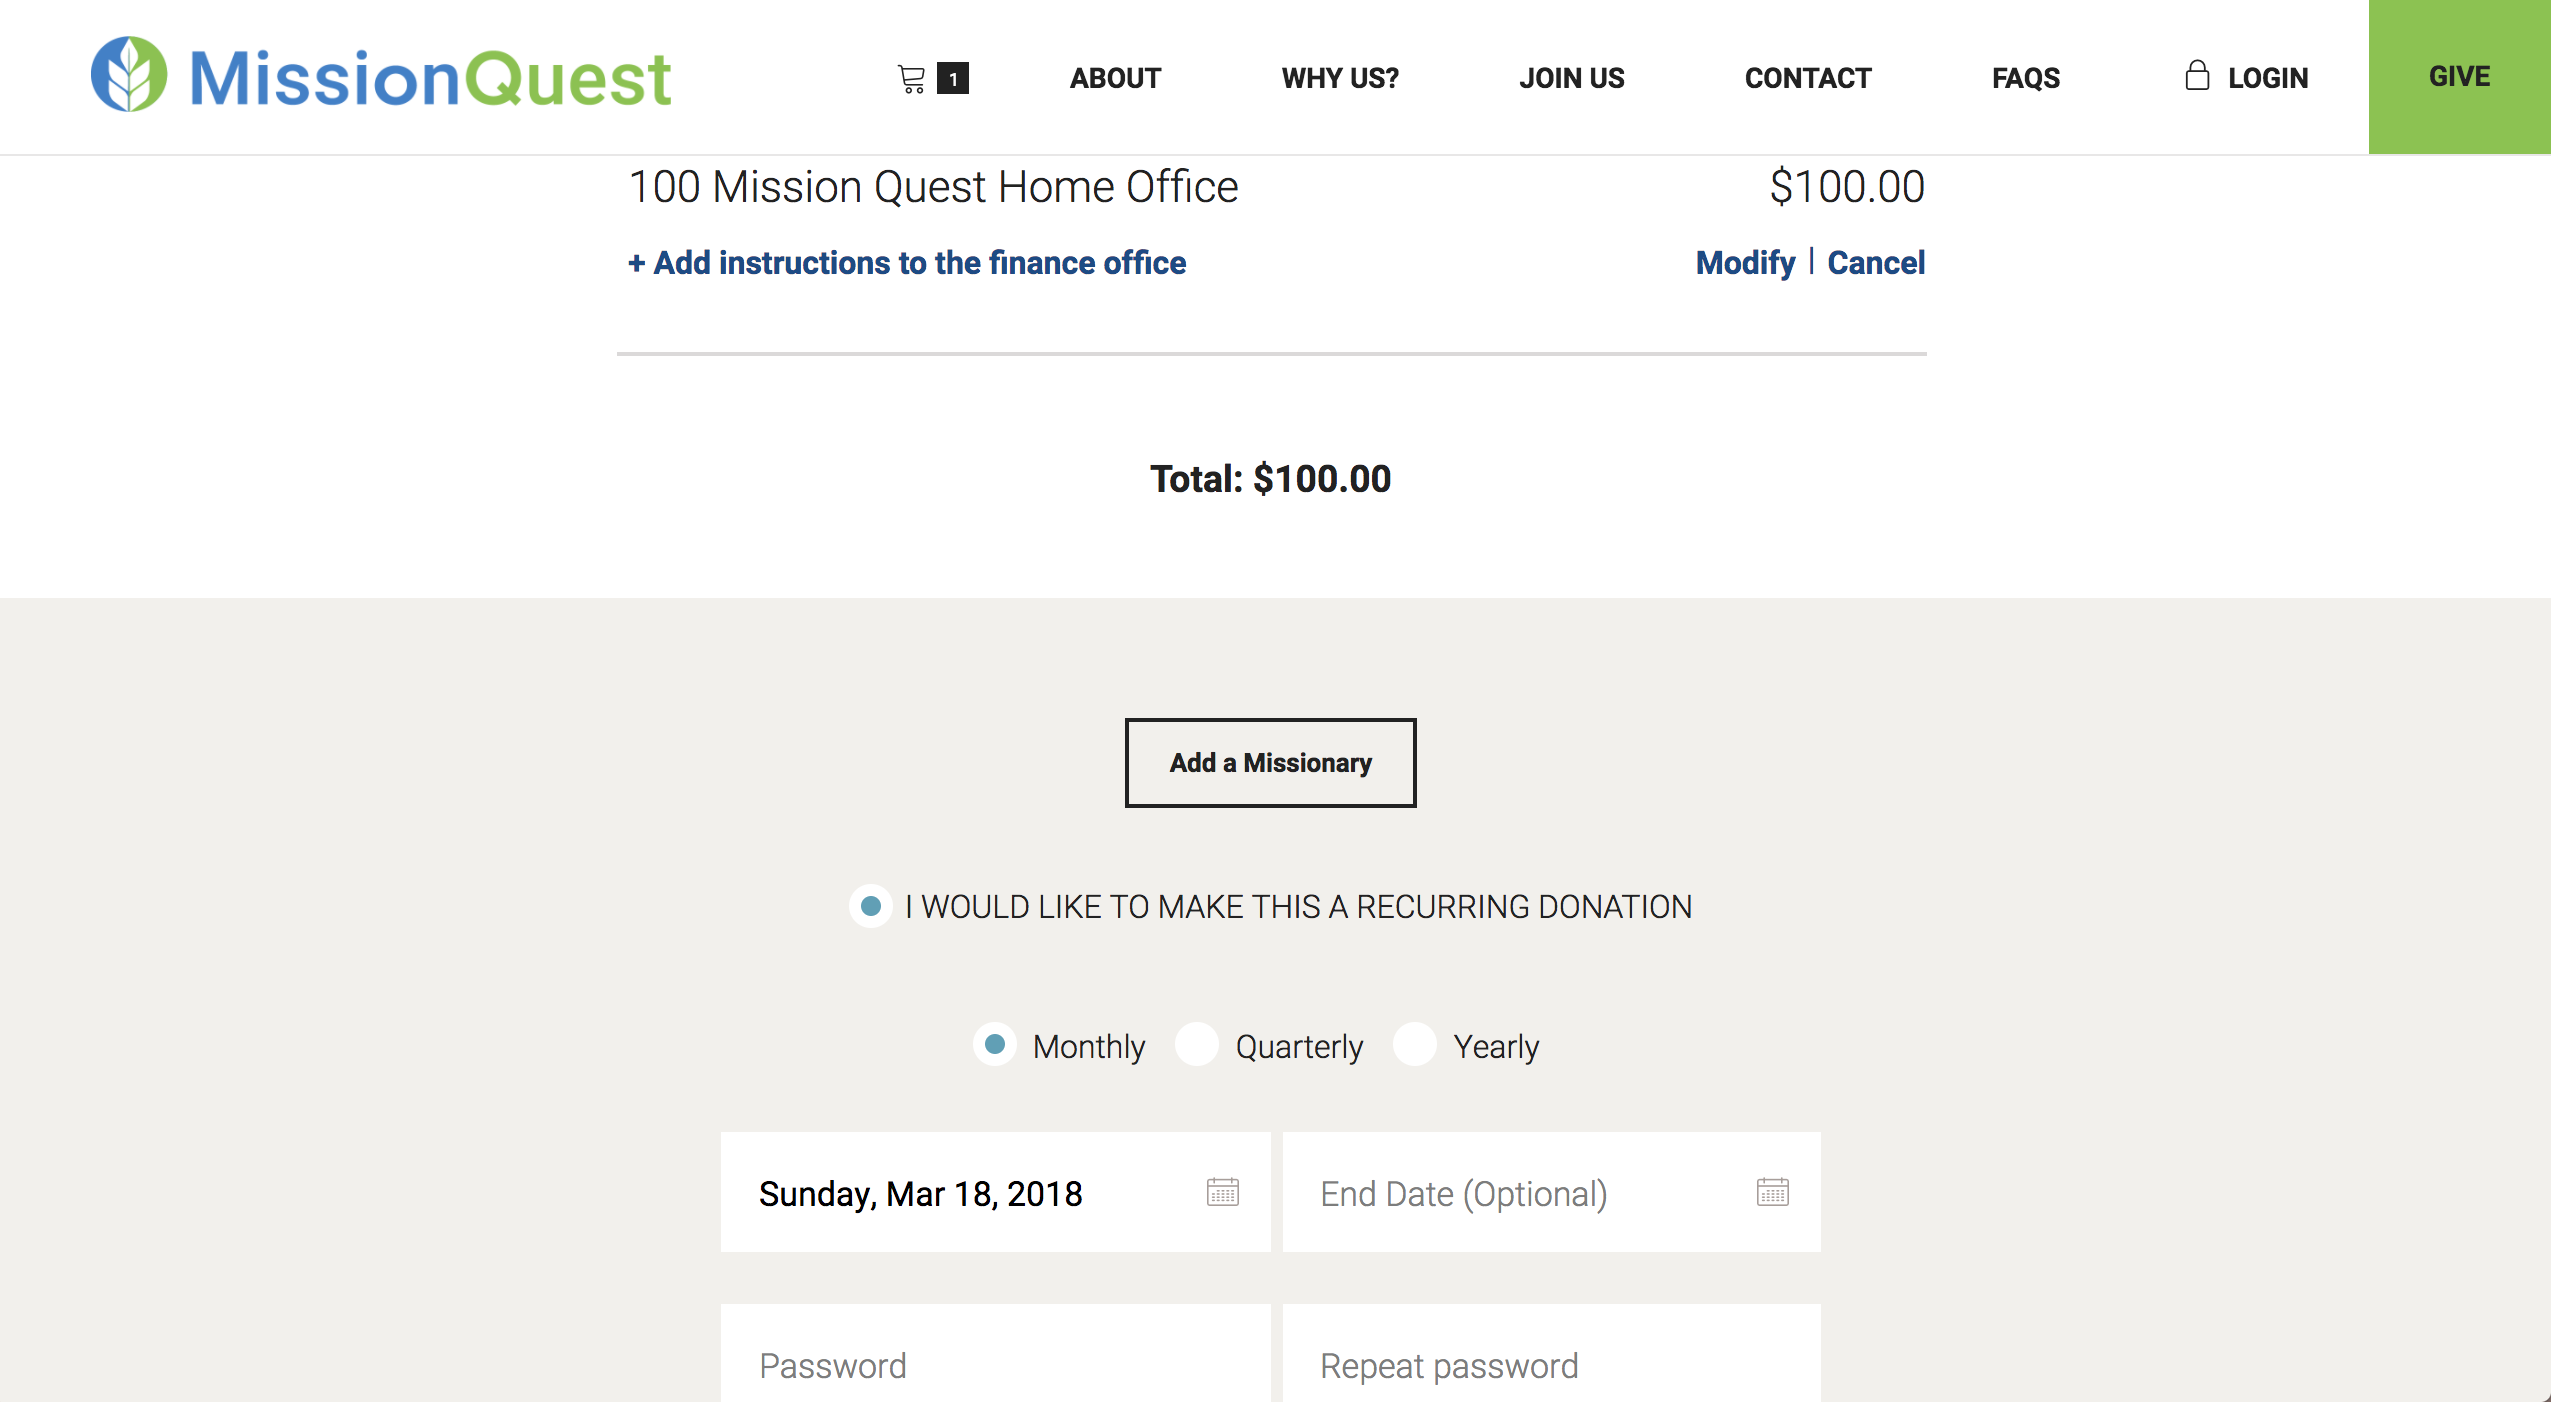The height and width of the screenshot is (1402, 2551).
Task: Toggle the recurring donation radio button
Action: (x=871, y=906)
